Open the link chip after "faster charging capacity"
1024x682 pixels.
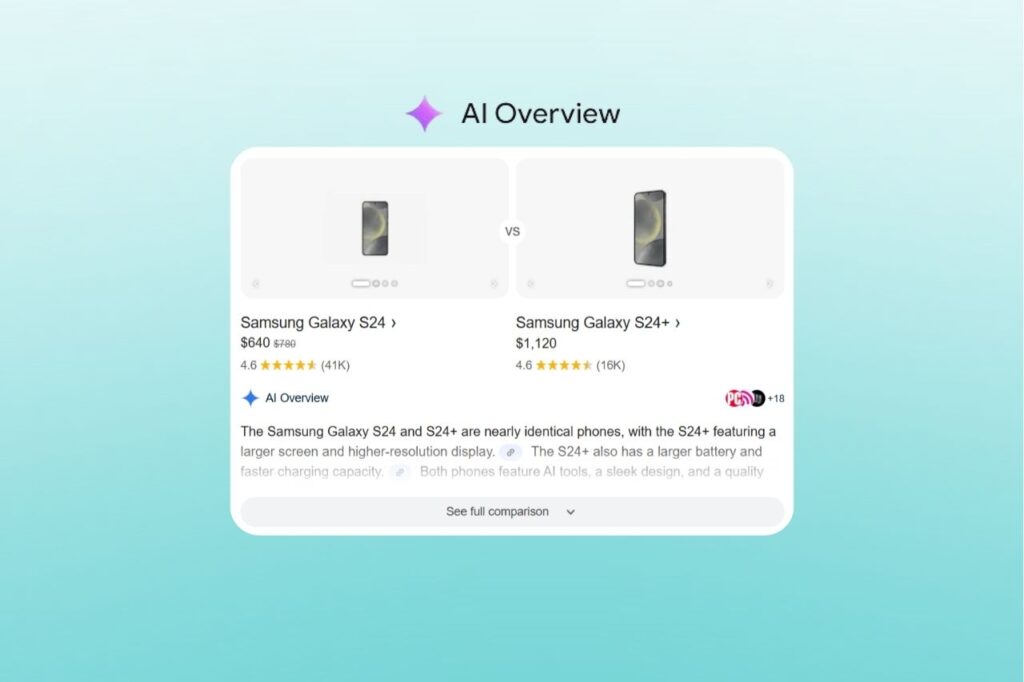400,472
